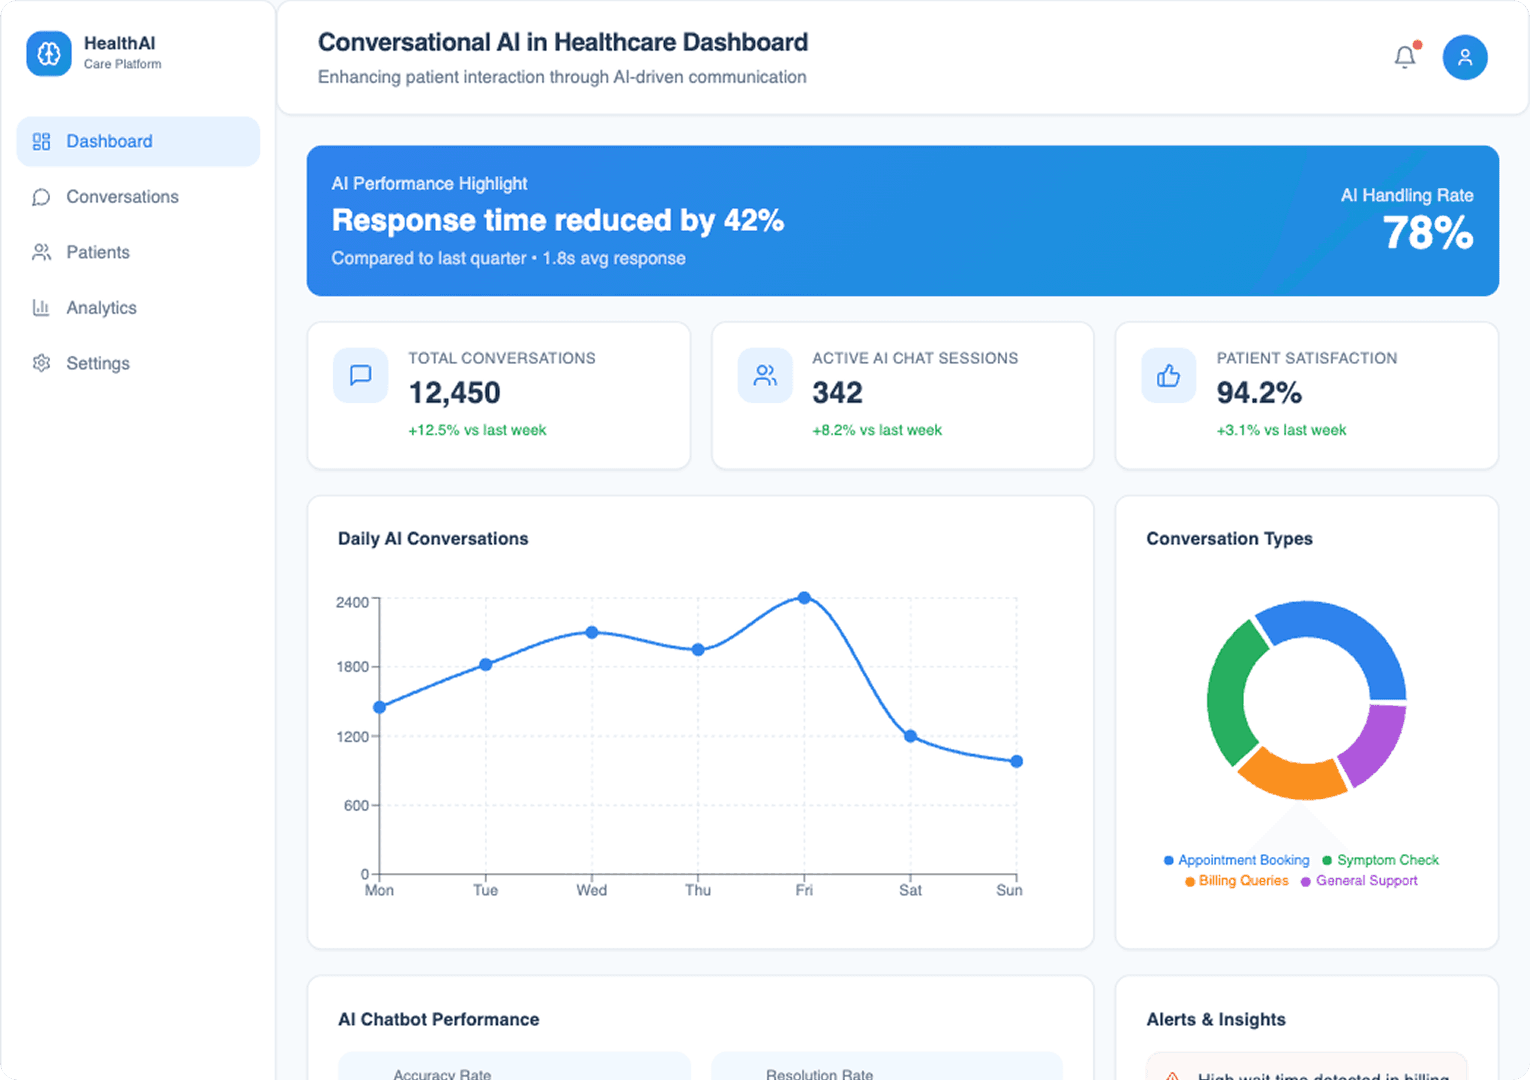Open the notifications bell
Viewport: 1530px width, 1080px height.
1404,57
